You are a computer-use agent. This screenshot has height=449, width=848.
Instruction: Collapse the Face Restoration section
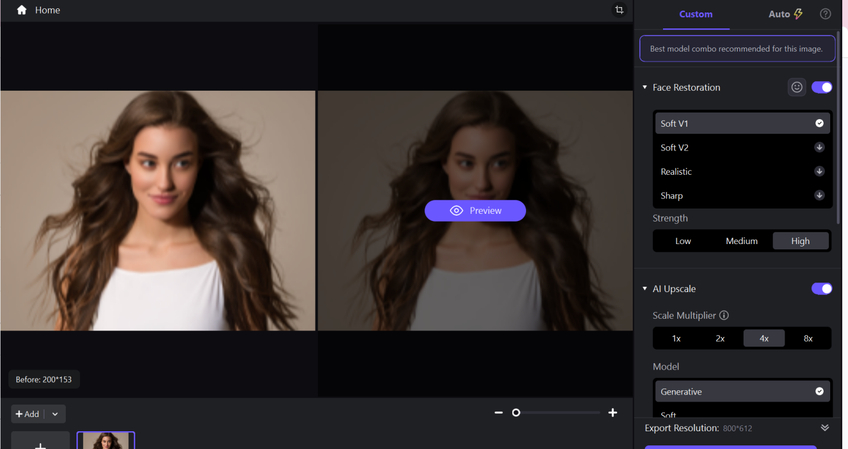coord(645,87)
